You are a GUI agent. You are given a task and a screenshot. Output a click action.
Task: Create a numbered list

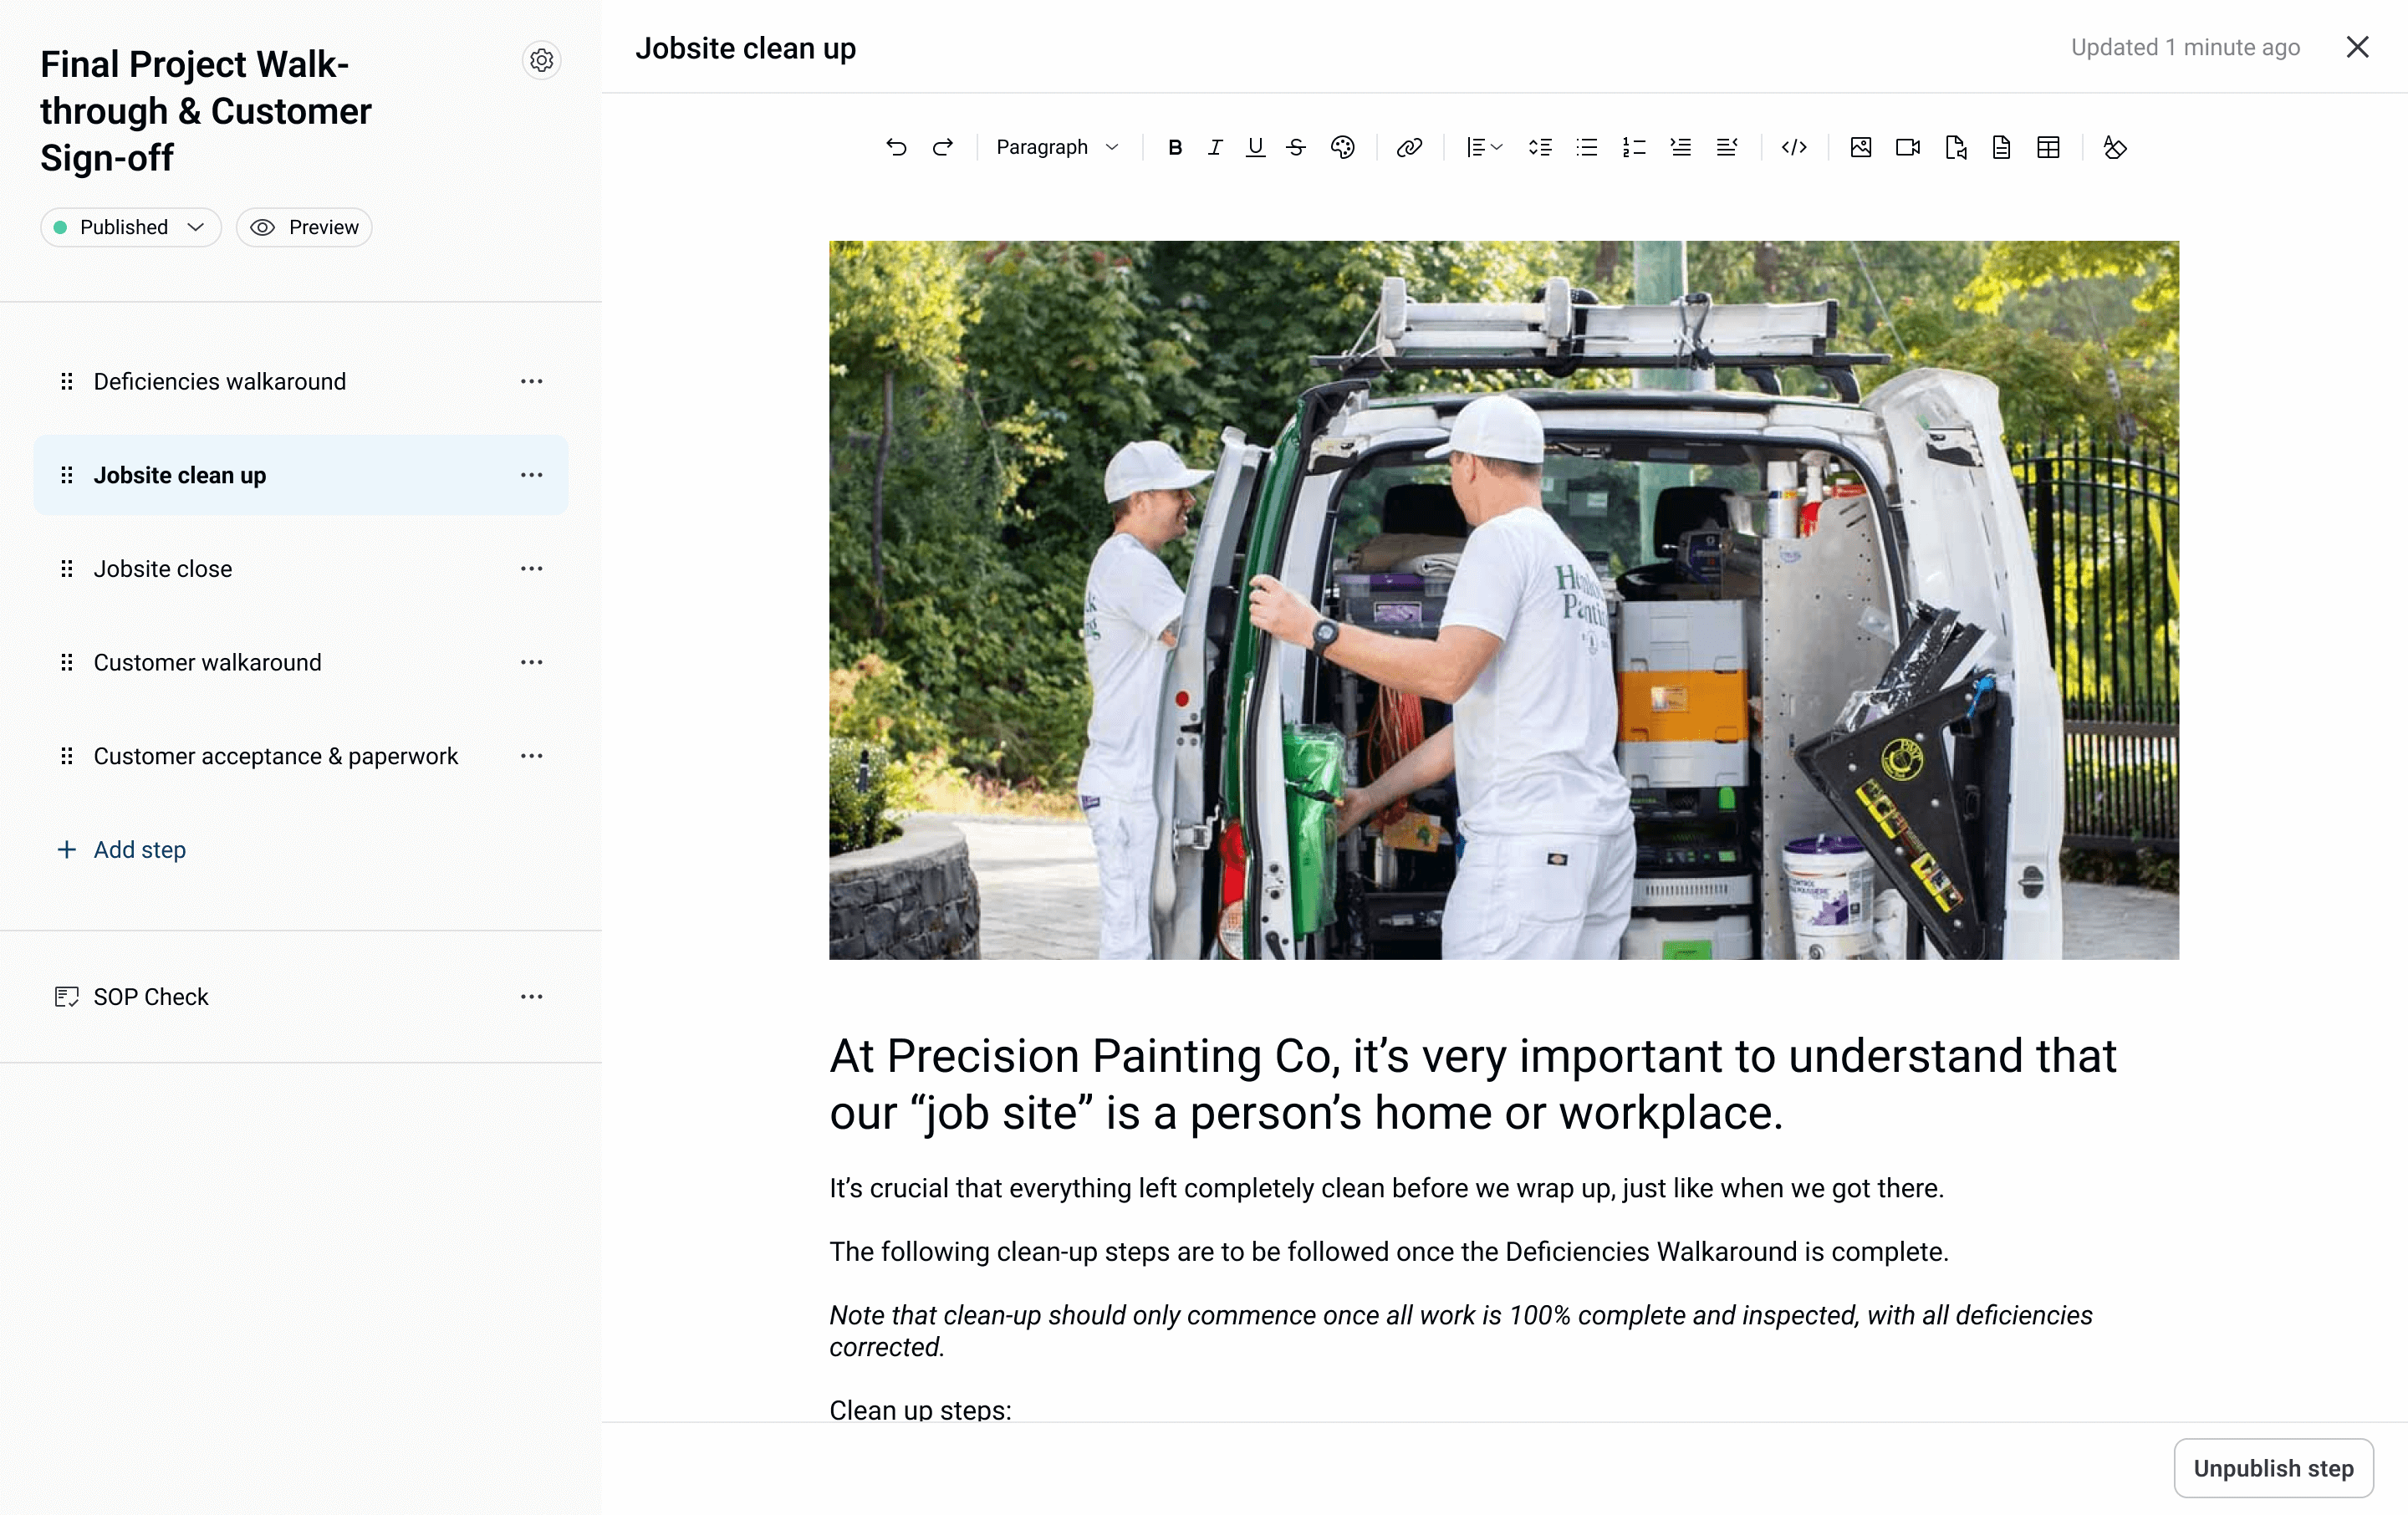click(x=1633, y=148)
